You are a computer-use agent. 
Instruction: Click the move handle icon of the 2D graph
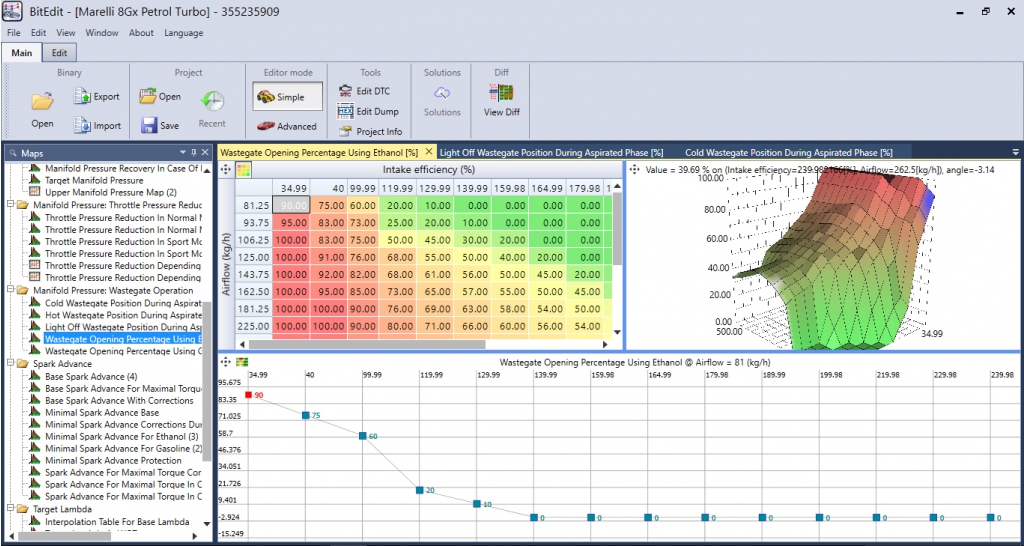tap(226, 361)
